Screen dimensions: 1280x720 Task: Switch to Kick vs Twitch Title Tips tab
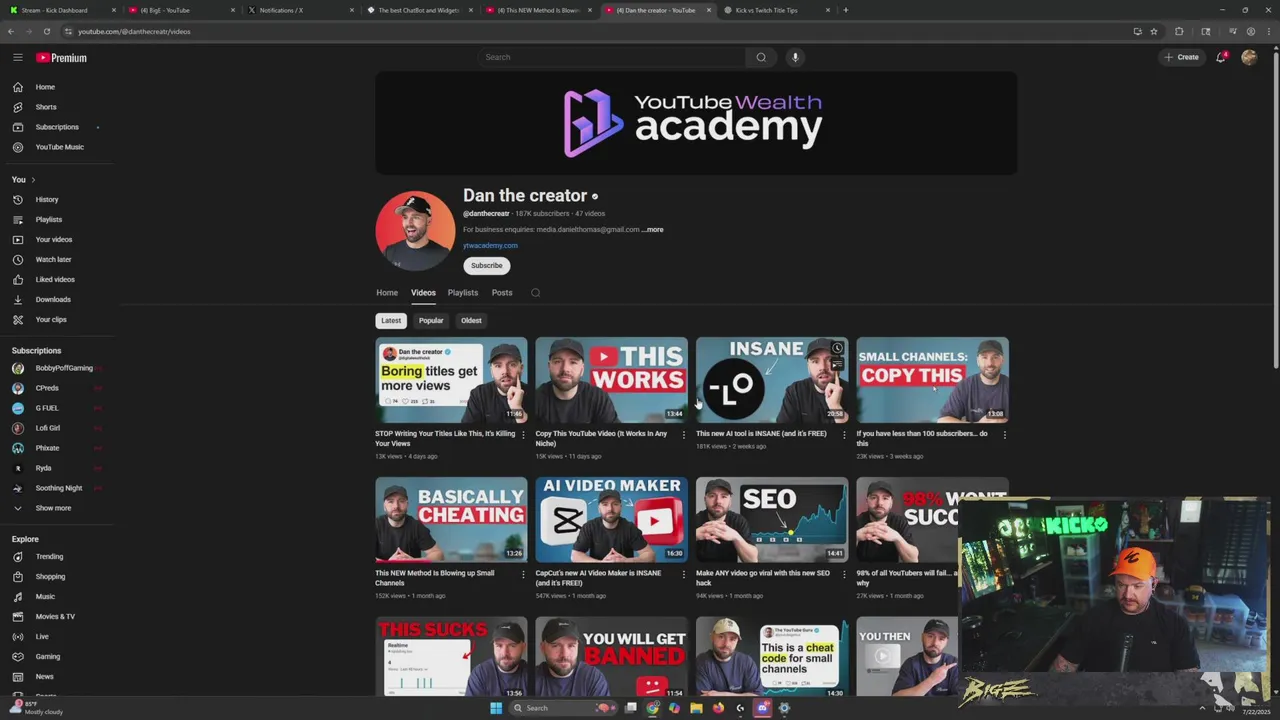coord(774,10)
